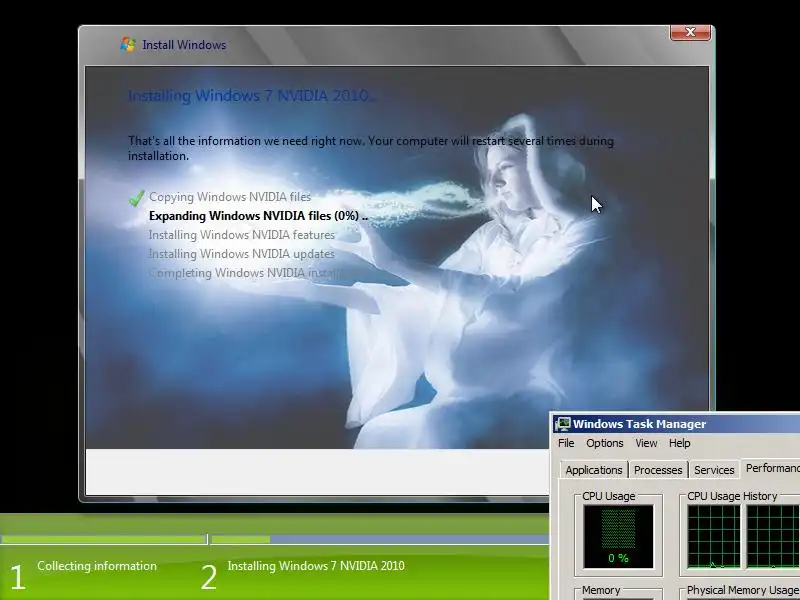Click the 'Installing Windows 7 NVIDIA 2010...' heading

251,95
